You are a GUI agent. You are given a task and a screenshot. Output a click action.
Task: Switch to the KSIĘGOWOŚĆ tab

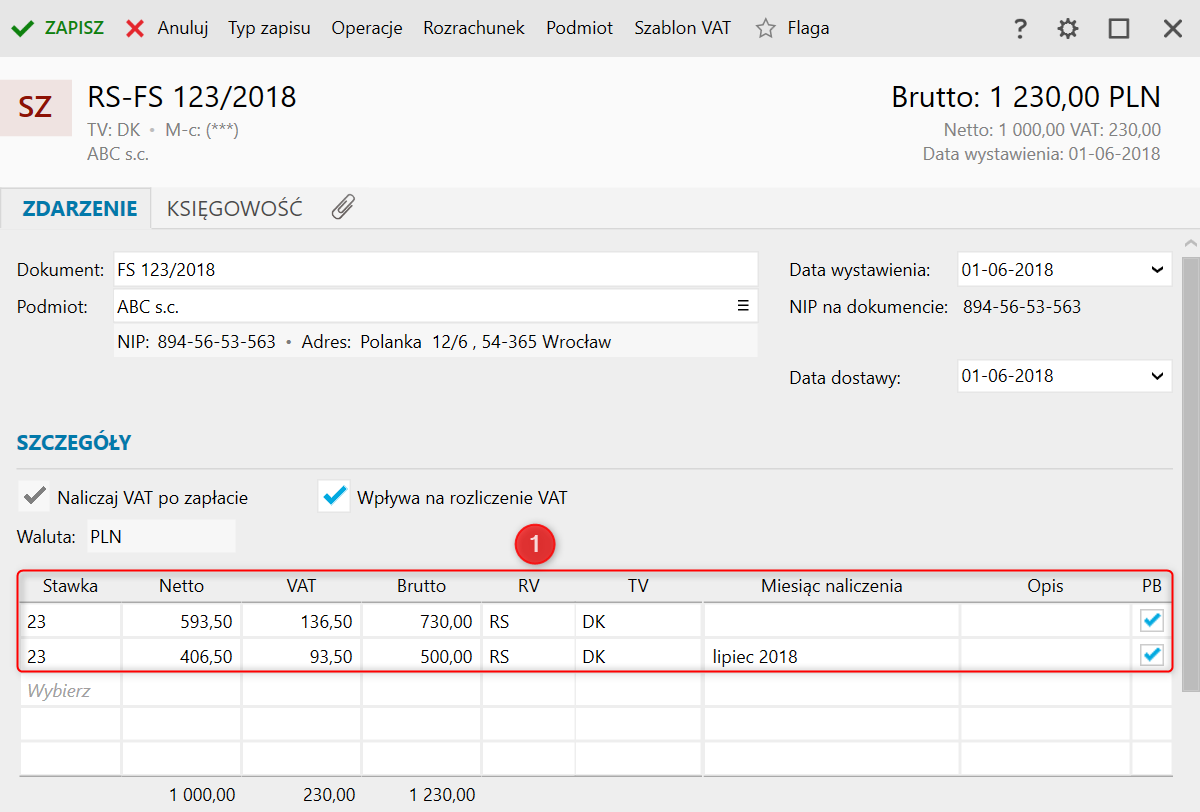pos(234,209)
